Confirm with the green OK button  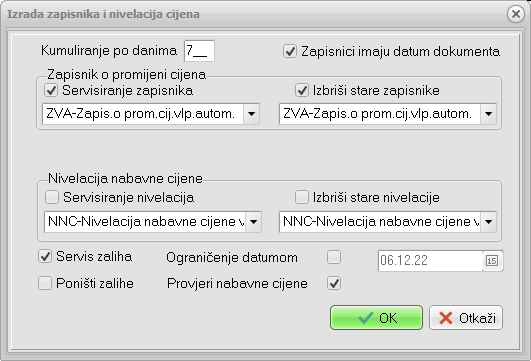[377, 318]
